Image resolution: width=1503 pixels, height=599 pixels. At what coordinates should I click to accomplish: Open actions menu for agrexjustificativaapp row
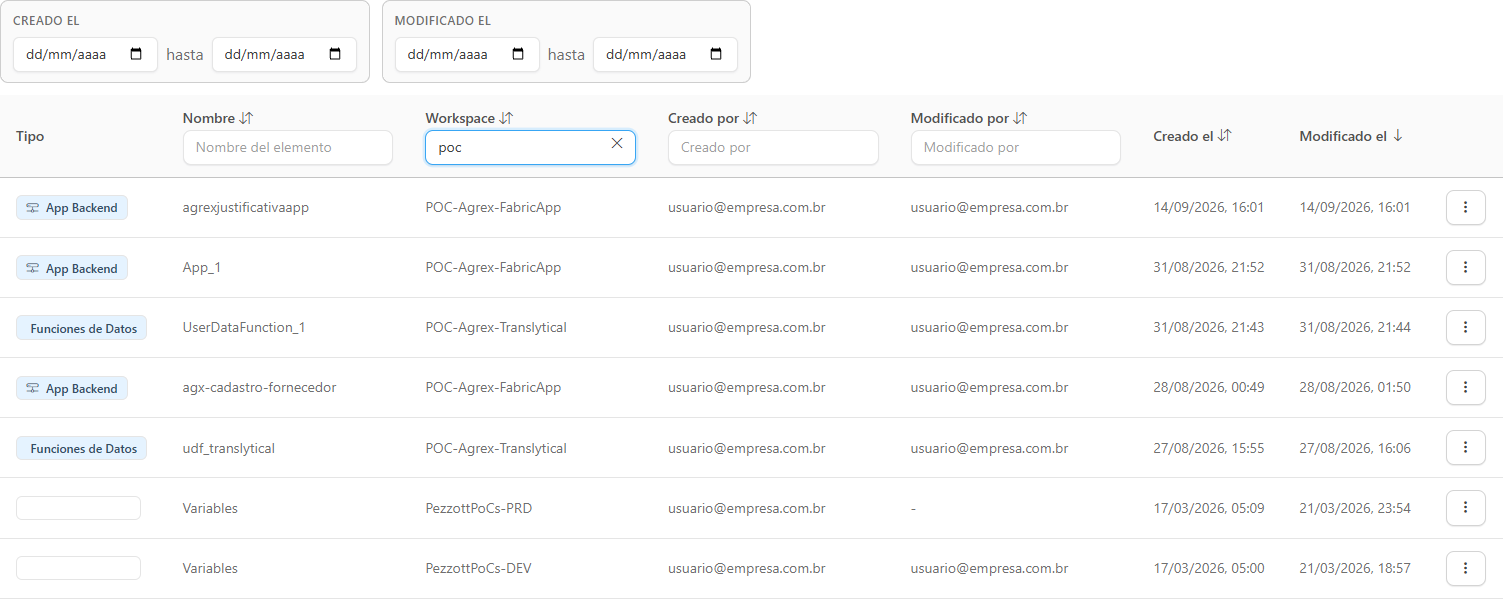[1465, 207]
